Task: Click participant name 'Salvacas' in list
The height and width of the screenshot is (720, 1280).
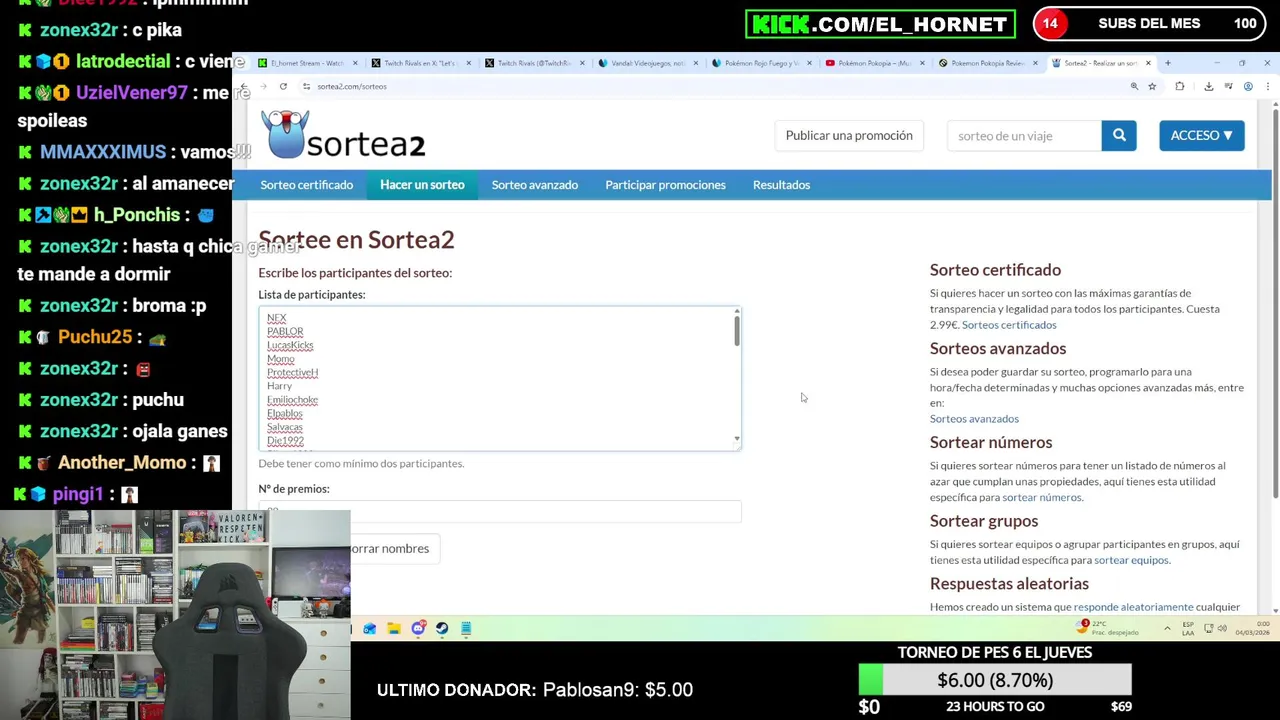Action: coord(285,427)
